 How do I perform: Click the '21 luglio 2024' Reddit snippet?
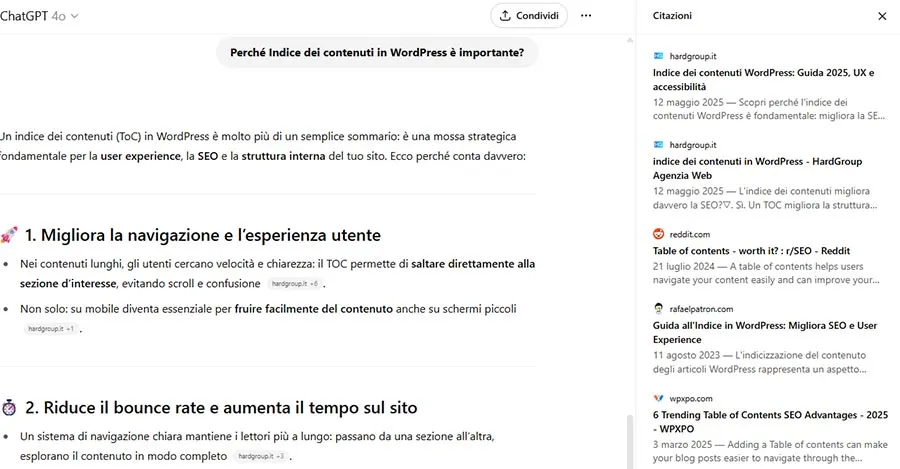766,273
